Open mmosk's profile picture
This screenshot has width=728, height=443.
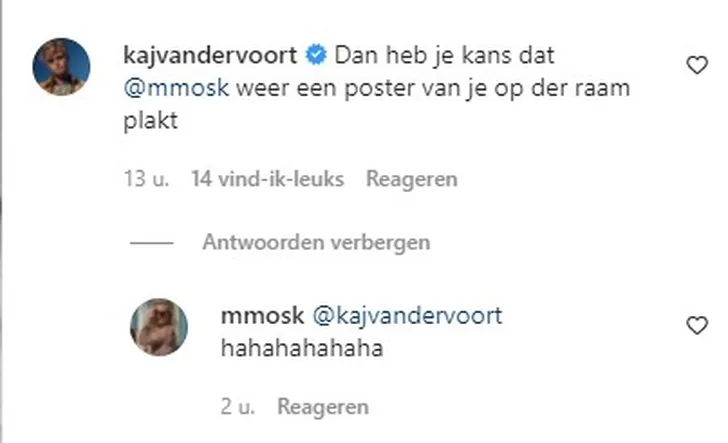coord(159,327)
